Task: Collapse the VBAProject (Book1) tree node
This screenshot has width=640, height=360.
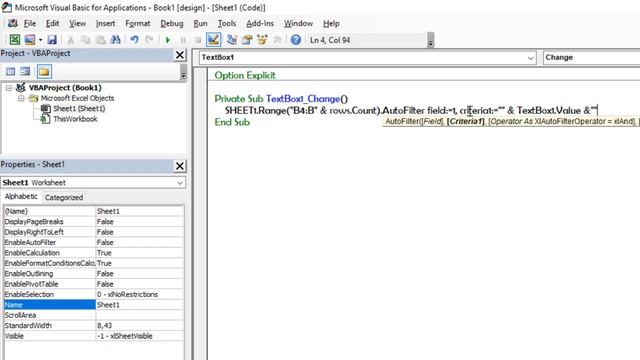Action: (9, 88)
